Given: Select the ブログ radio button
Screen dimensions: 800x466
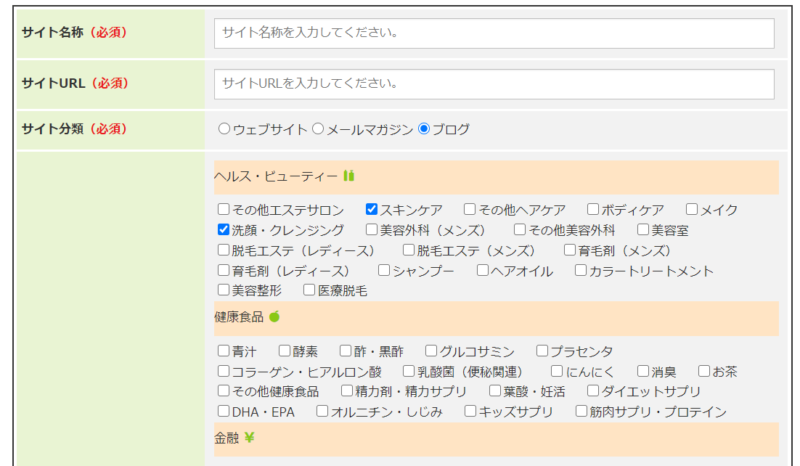Looking at the screenshot, I should (423, 129).
